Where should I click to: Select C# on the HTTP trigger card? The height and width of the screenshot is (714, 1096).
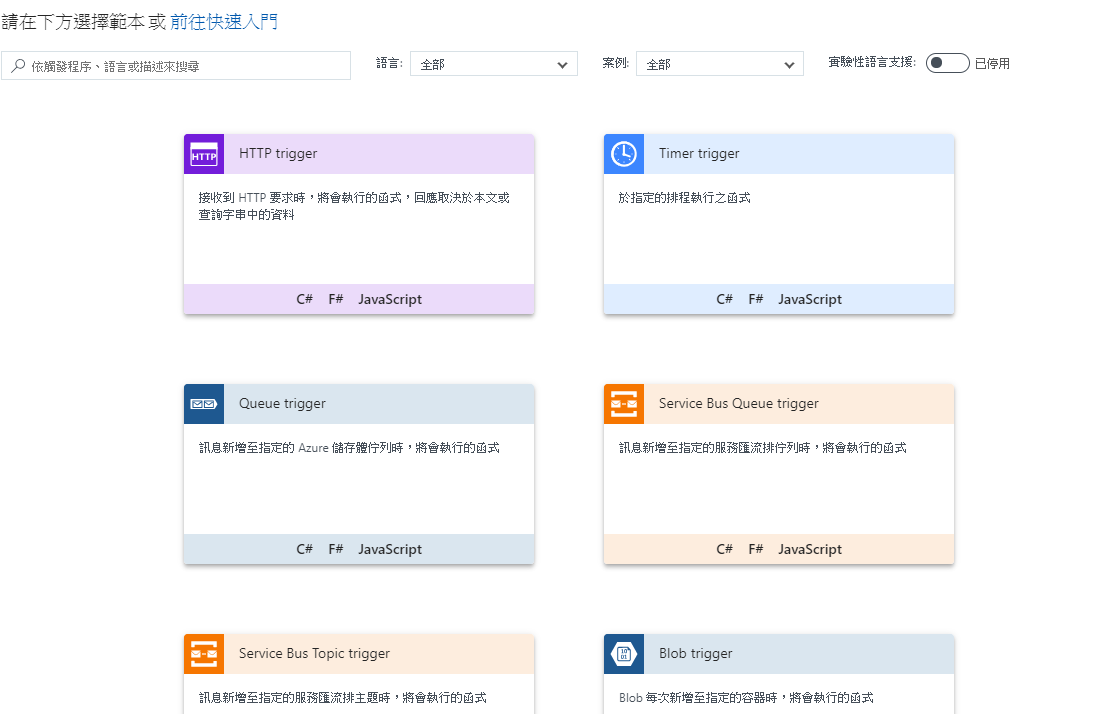click(304, 298)
